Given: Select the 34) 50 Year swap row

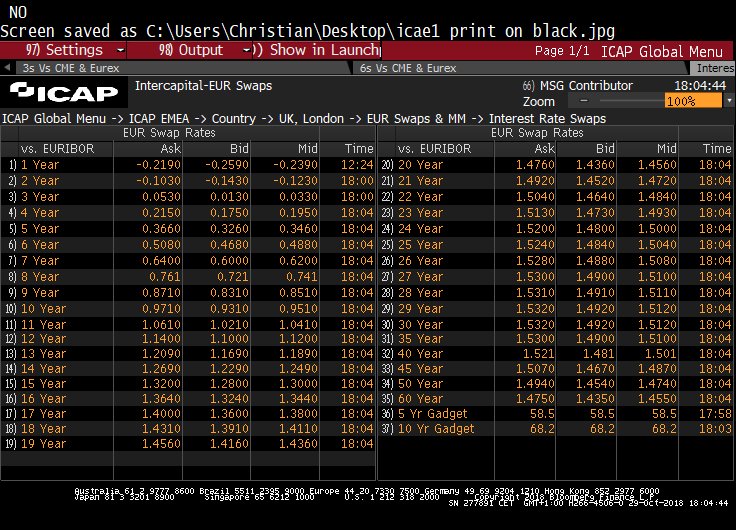Looking at the screenshot, I should pyautogui.click(x=556, y=384).
